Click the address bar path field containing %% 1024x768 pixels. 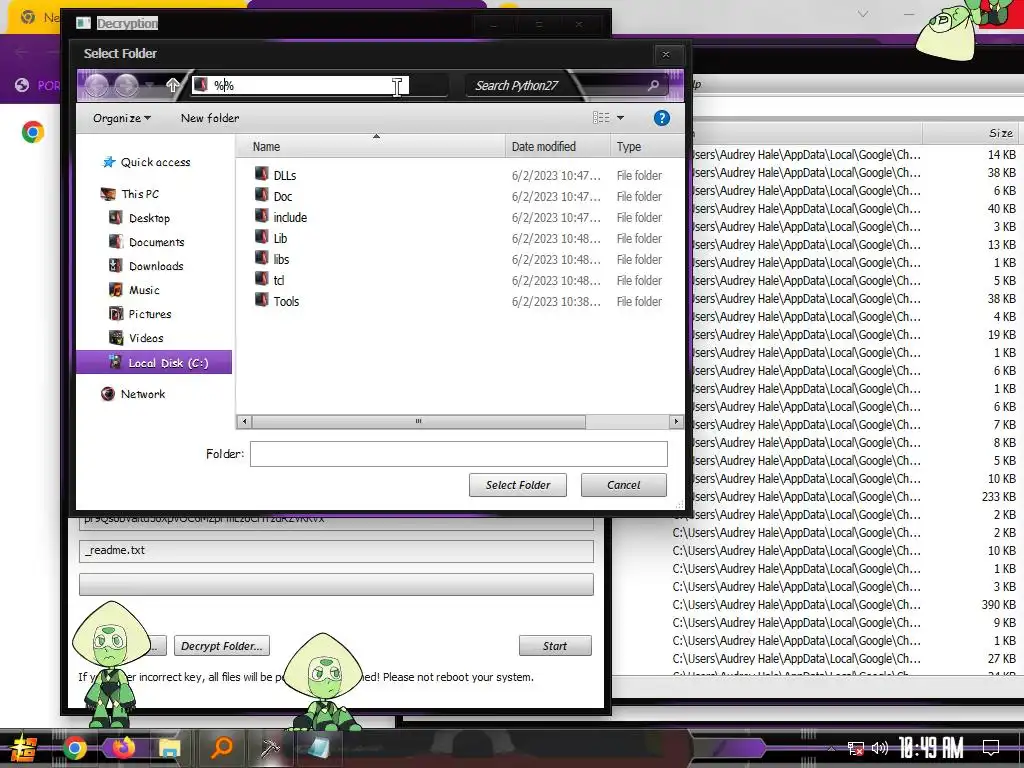pos(300,86)
